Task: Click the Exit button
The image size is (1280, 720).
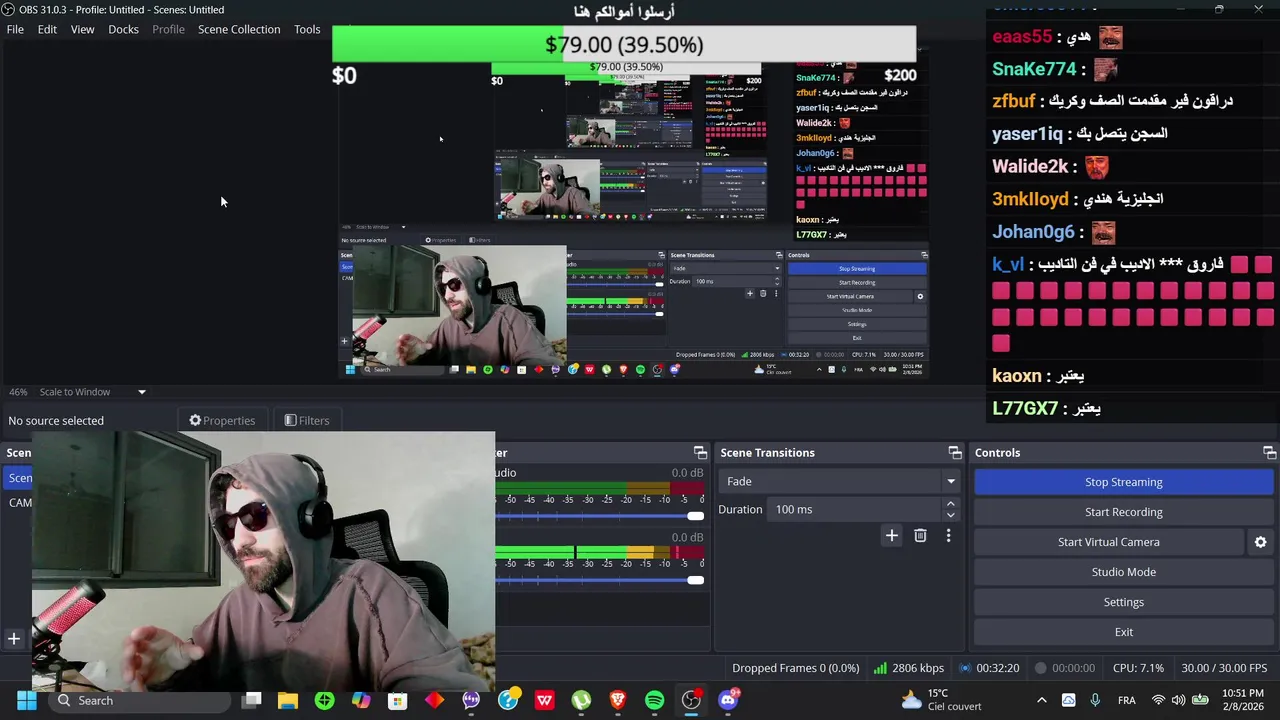Action: click(1124, 632)
